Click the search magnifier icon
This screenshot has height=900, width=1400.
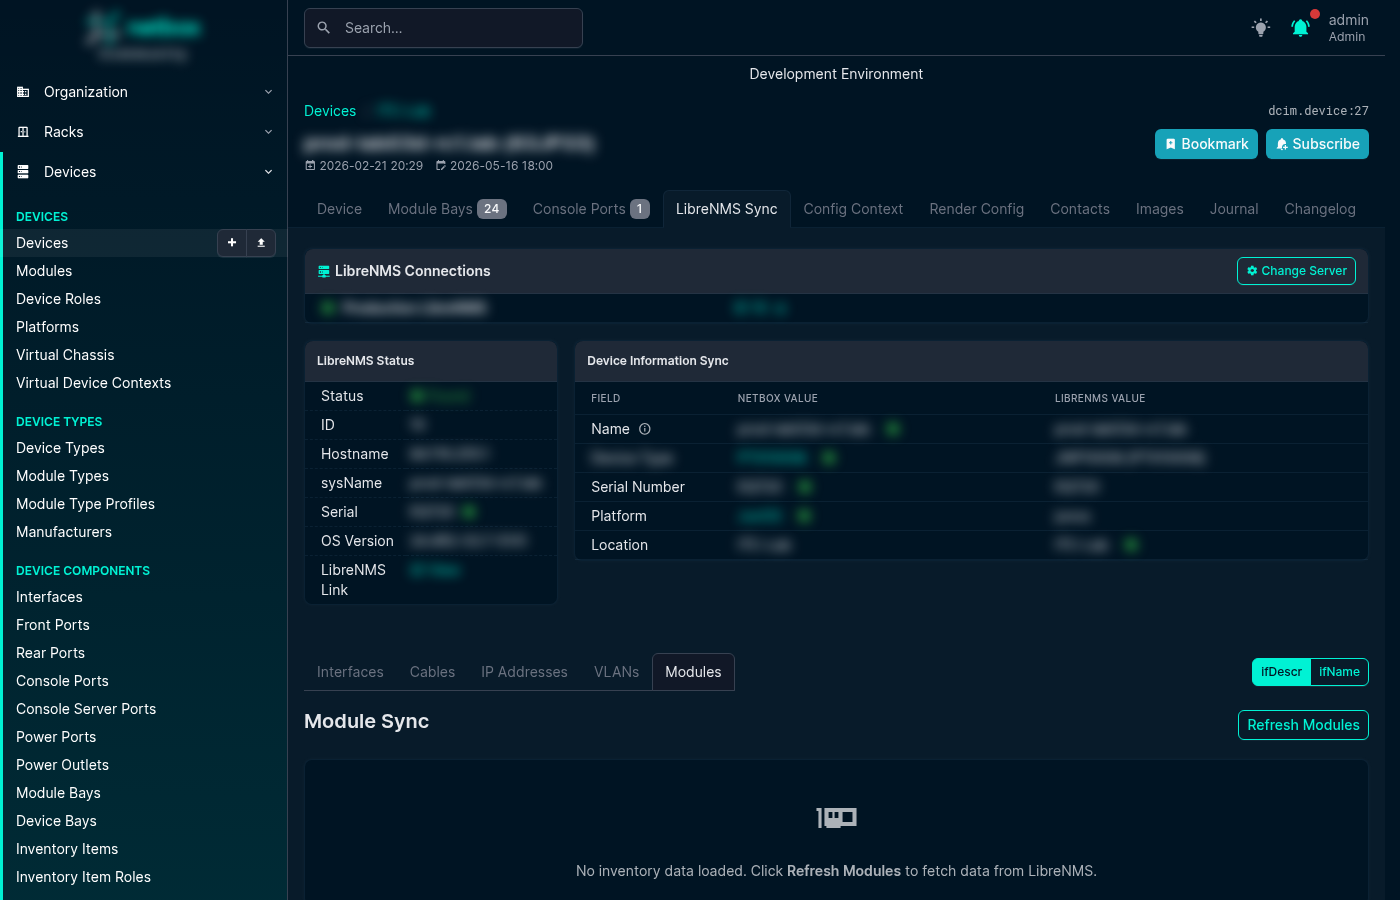point(324,28)
